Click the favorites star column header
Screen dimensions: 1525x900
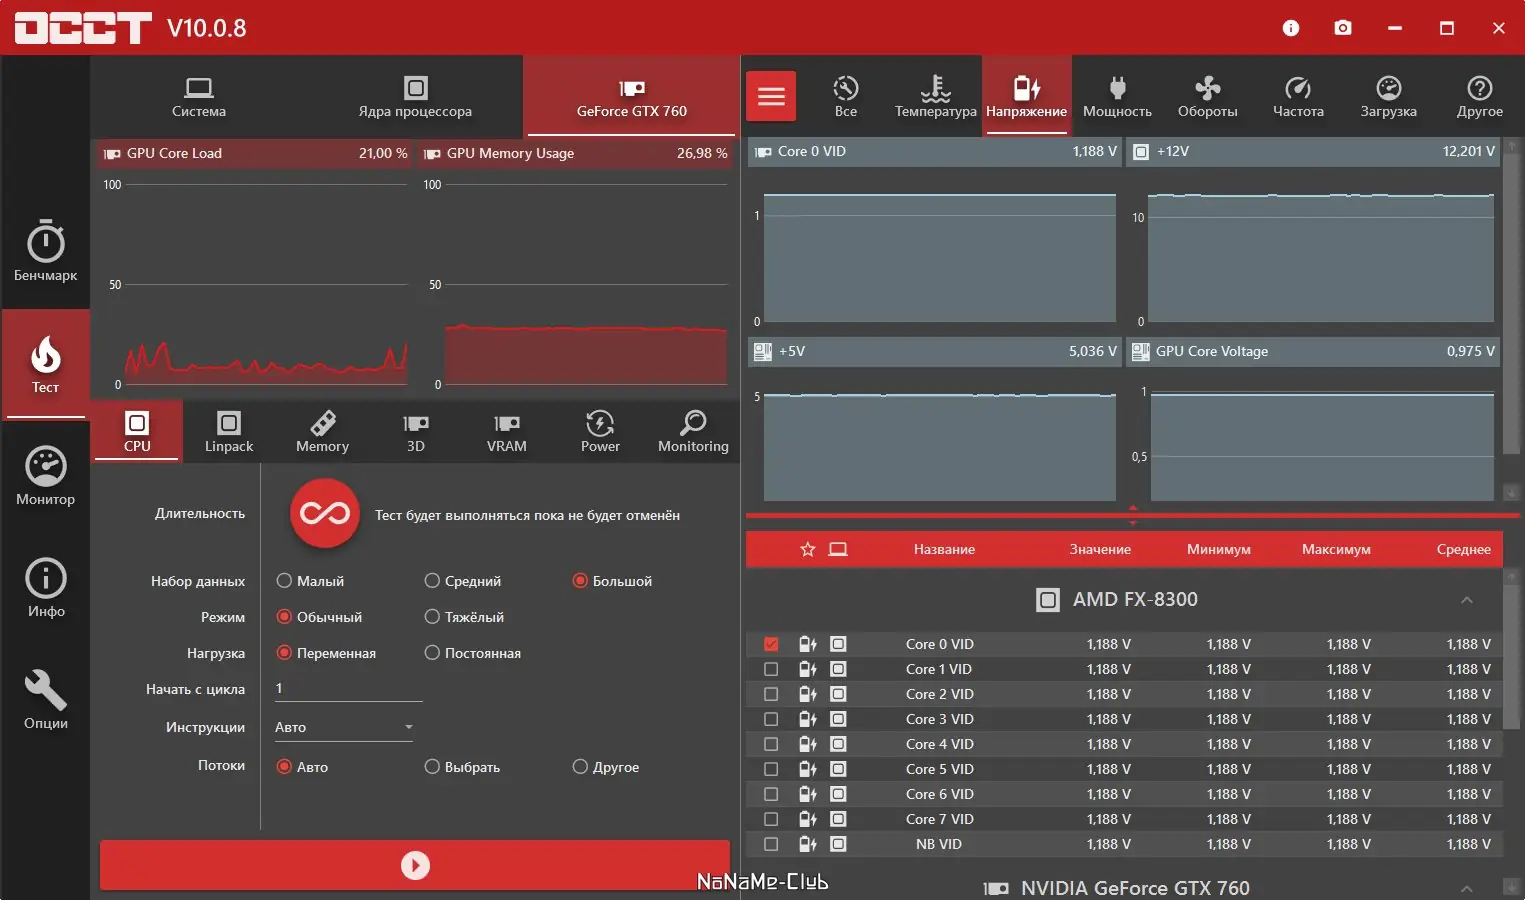click(x=808, y=549)
